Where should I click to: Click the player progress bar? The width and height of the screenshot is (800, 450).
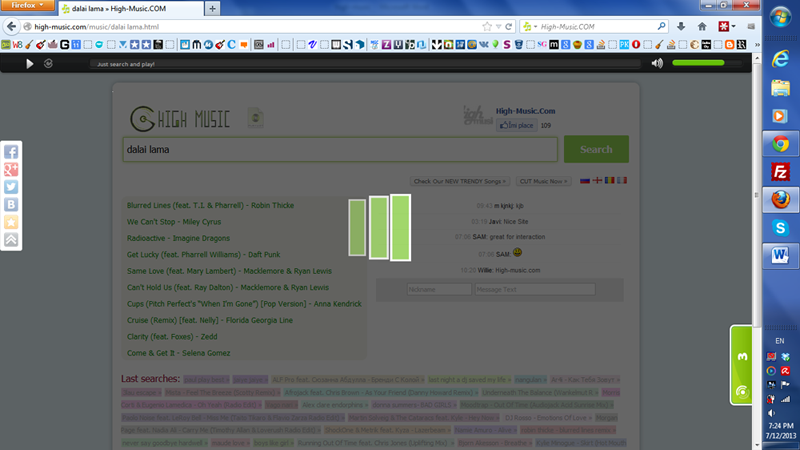tap(365, 64)
